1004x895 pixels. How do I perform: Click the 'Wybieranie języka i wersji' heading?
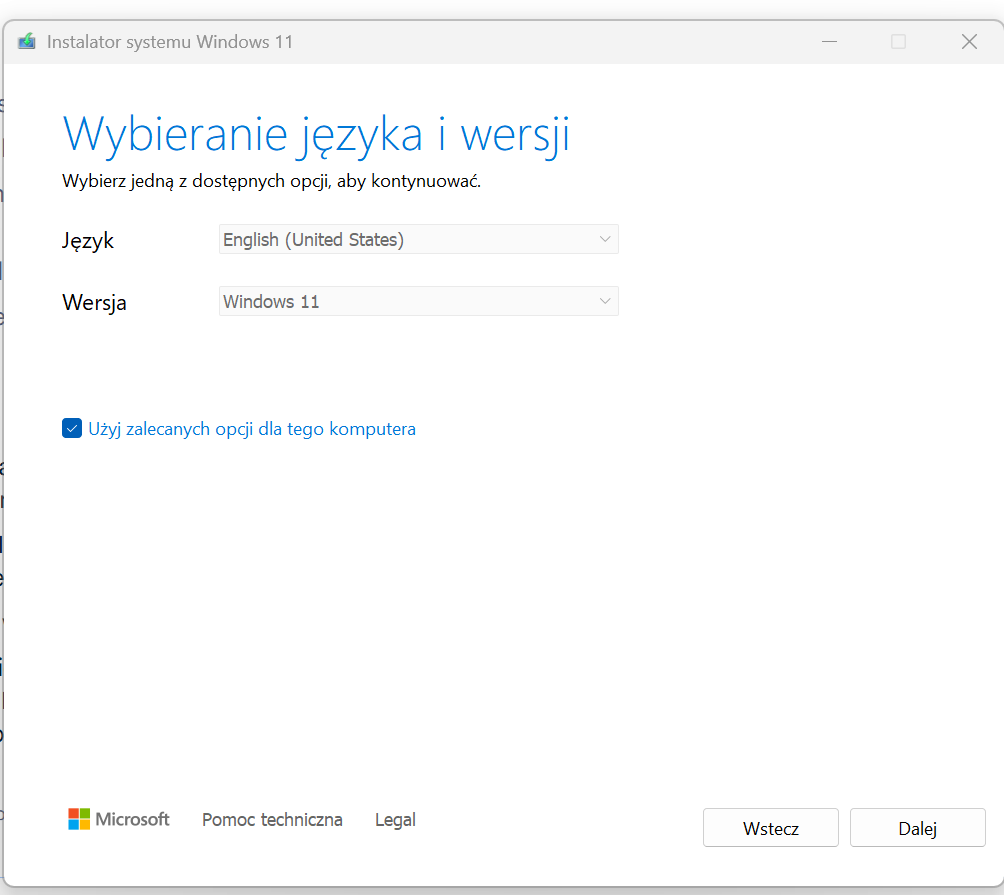(316, 135)
